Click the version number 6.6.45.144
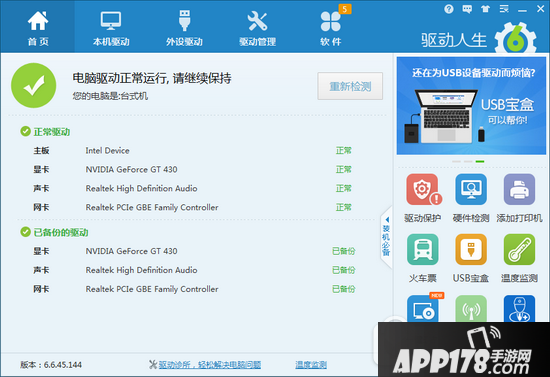The height and width of the screenshot is (377, 550). pos(63,365)
